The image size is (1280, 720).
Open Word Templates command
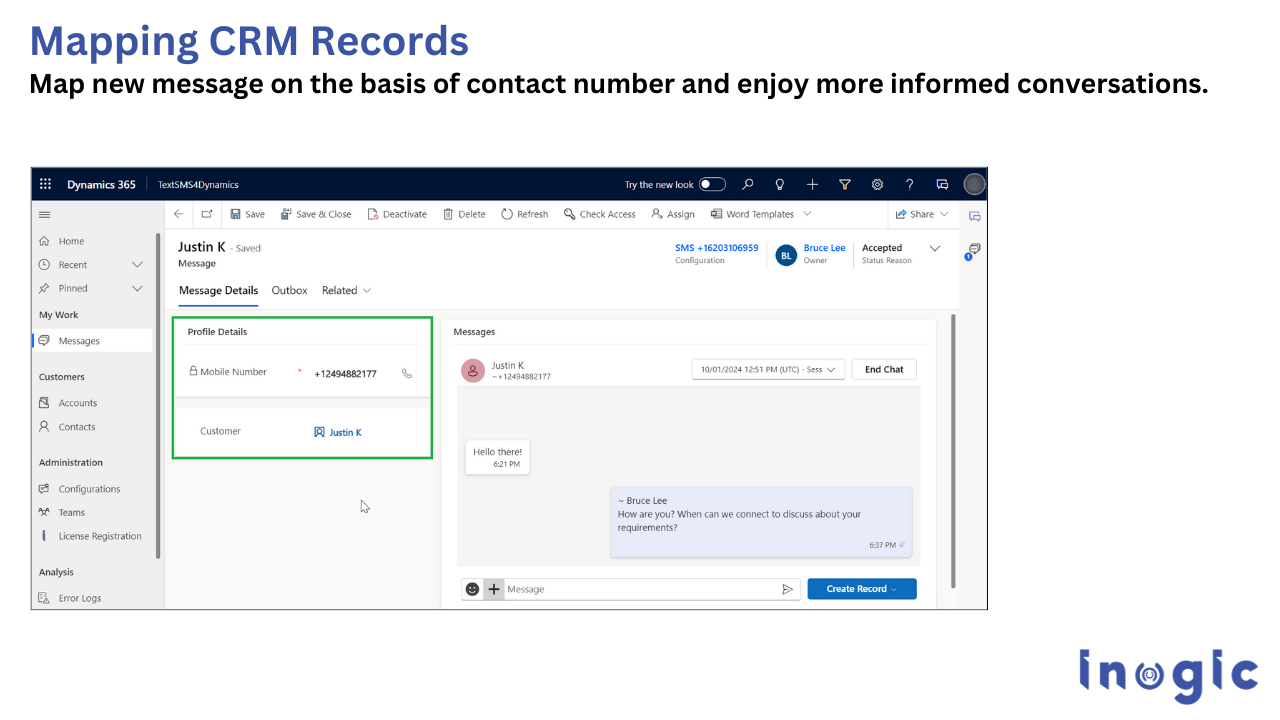[752, 214]
